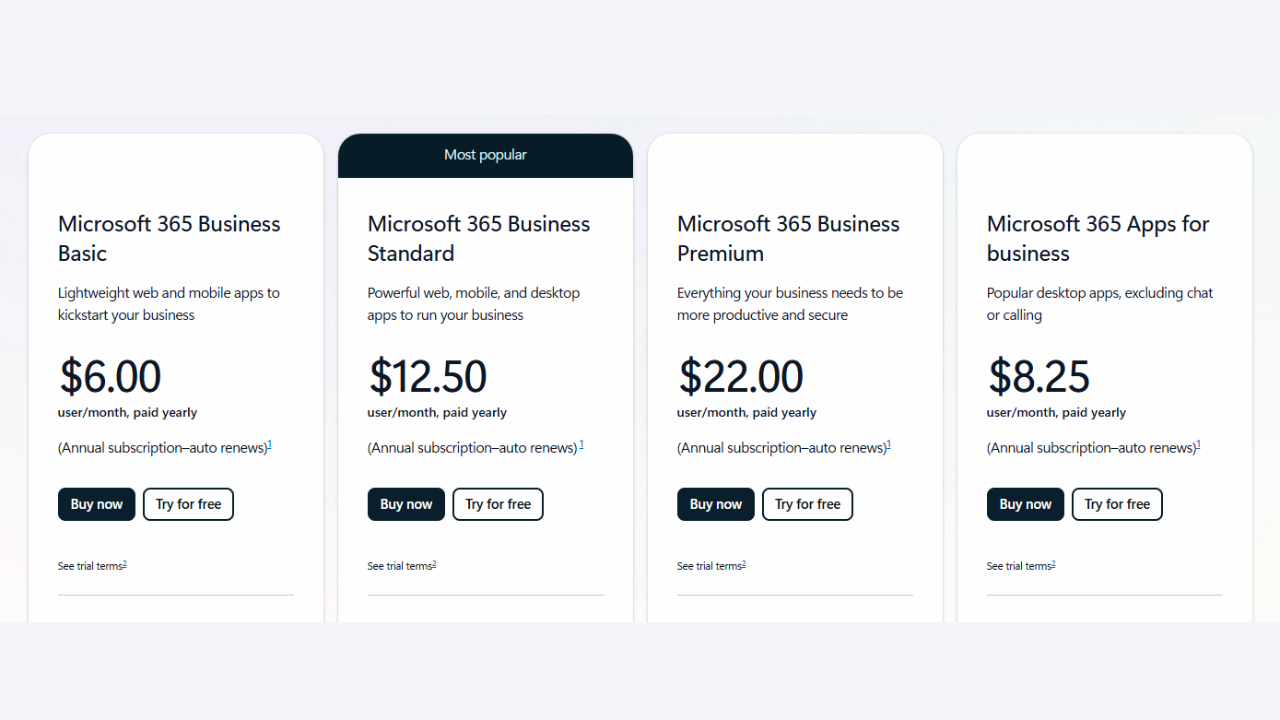Screen dimensions: 1280x720
Task: Buy now for Microsoft 365 Business Premium
Action: tap(716, 504)
